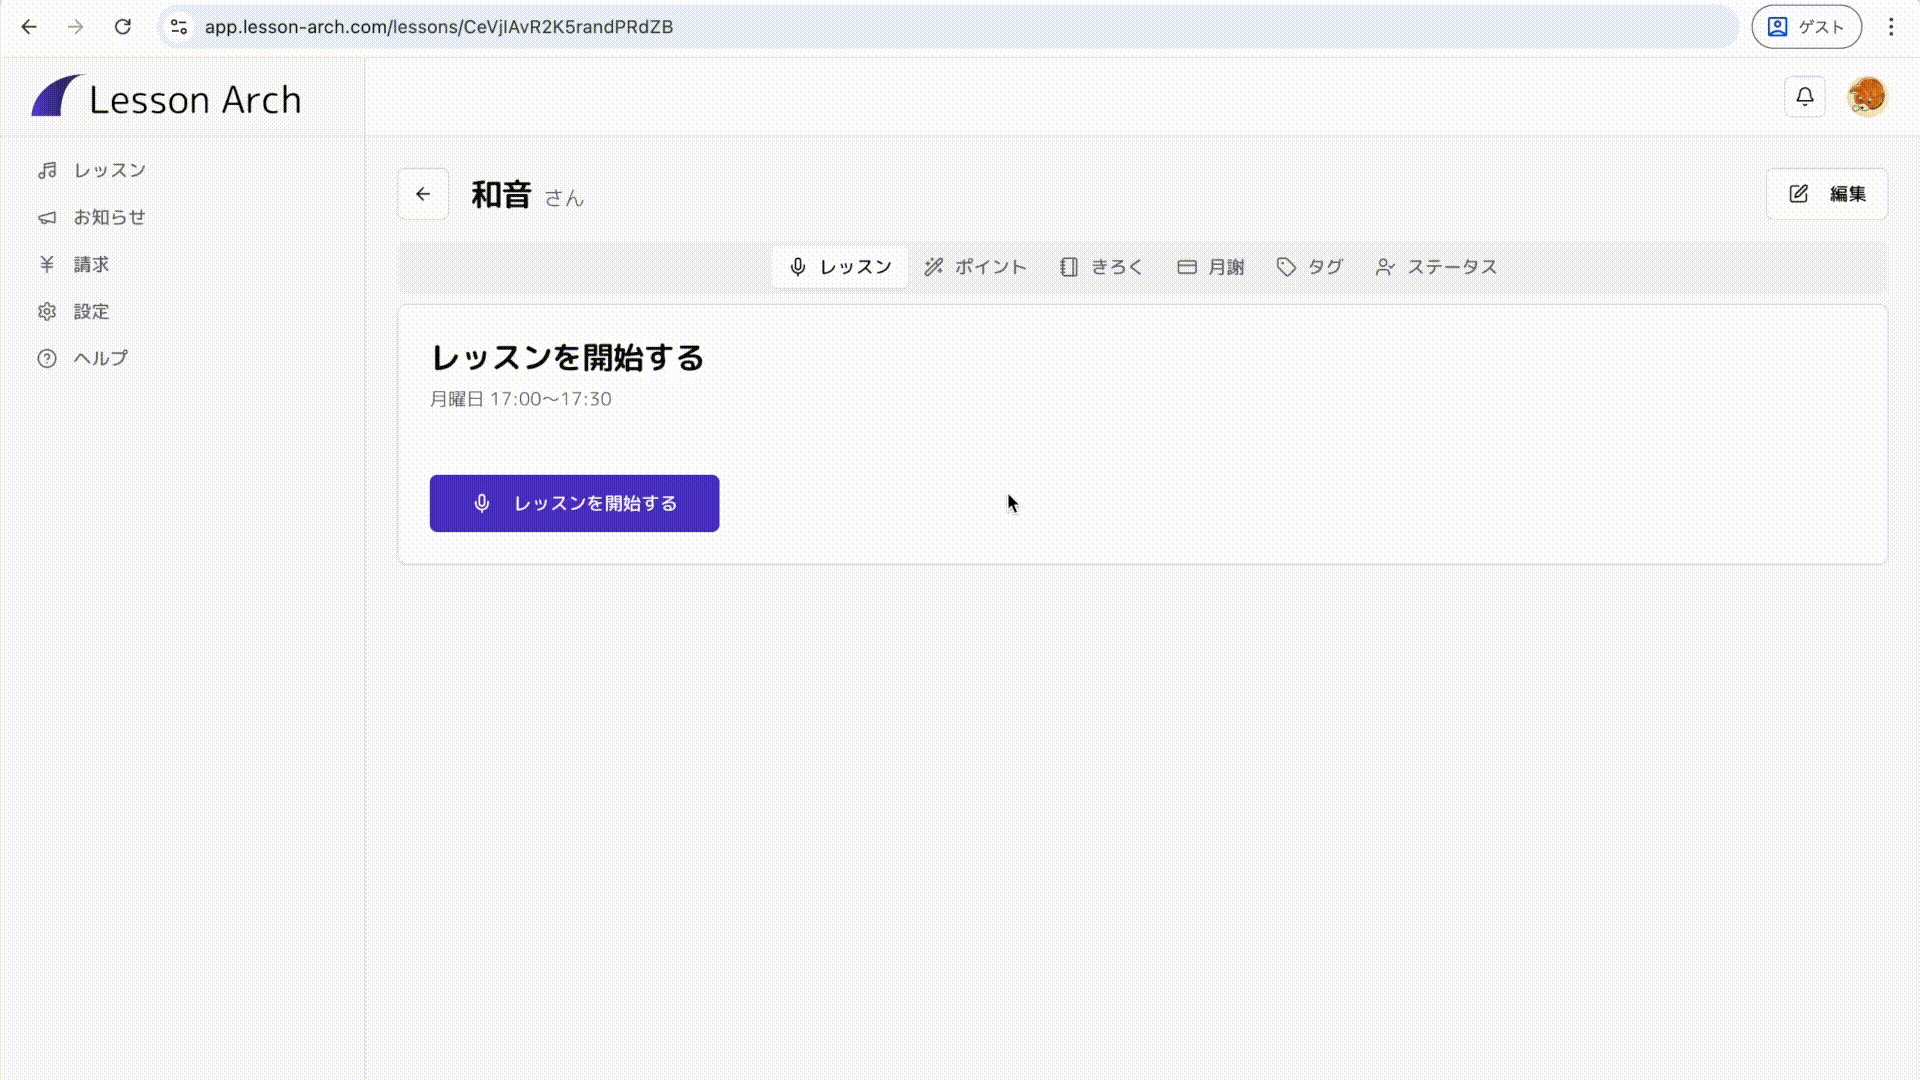Open レッスン in the left sidebar
Image resolution: width=1920 pixels, height=1080 pixels.
pos(109,170)
